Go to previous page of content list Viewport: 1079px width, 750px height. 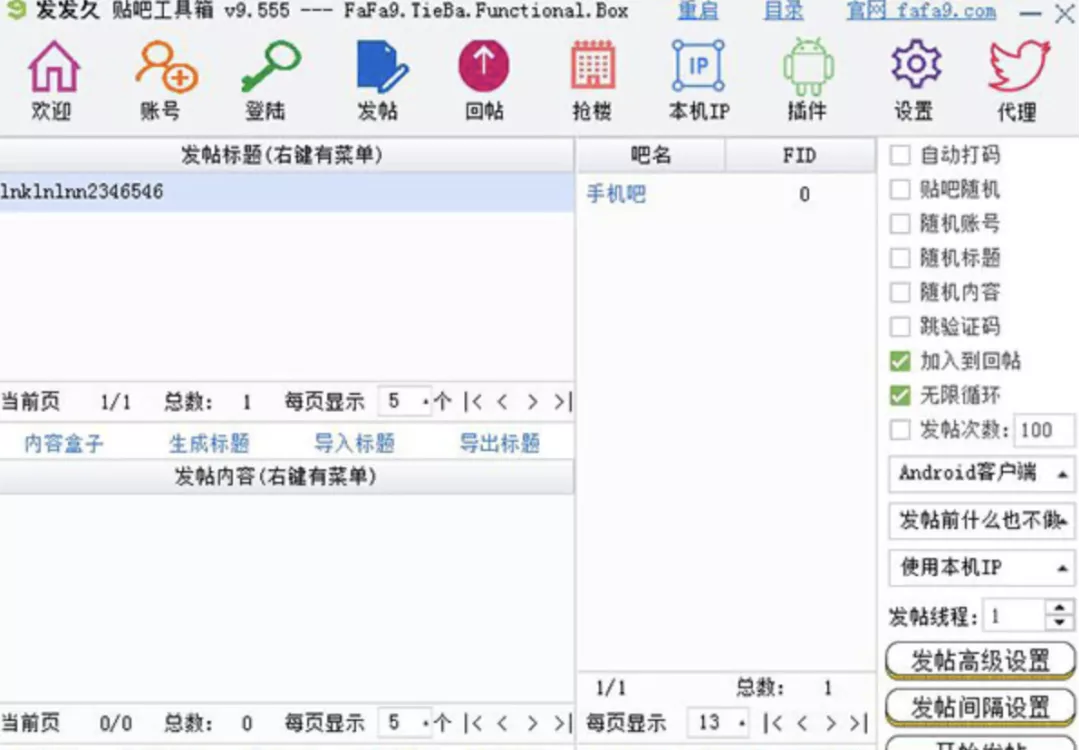pos(502,723)
